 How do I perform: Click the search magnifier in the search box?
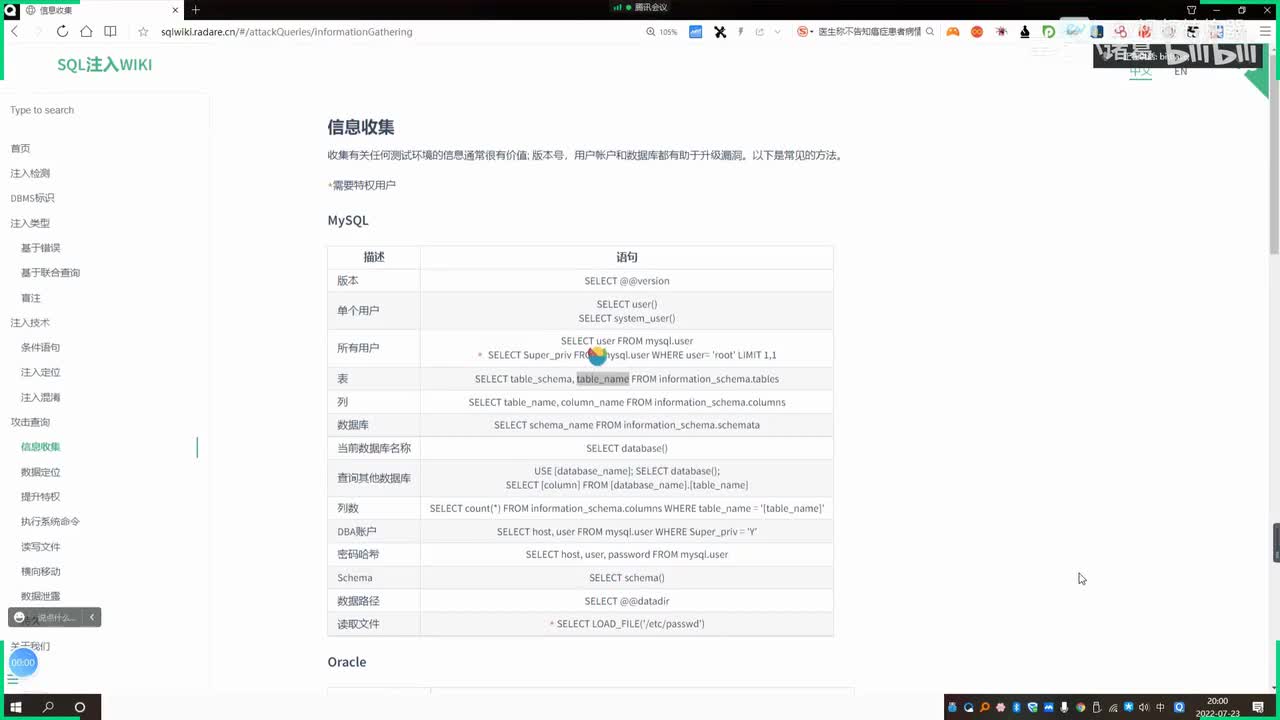click(930, 32)
